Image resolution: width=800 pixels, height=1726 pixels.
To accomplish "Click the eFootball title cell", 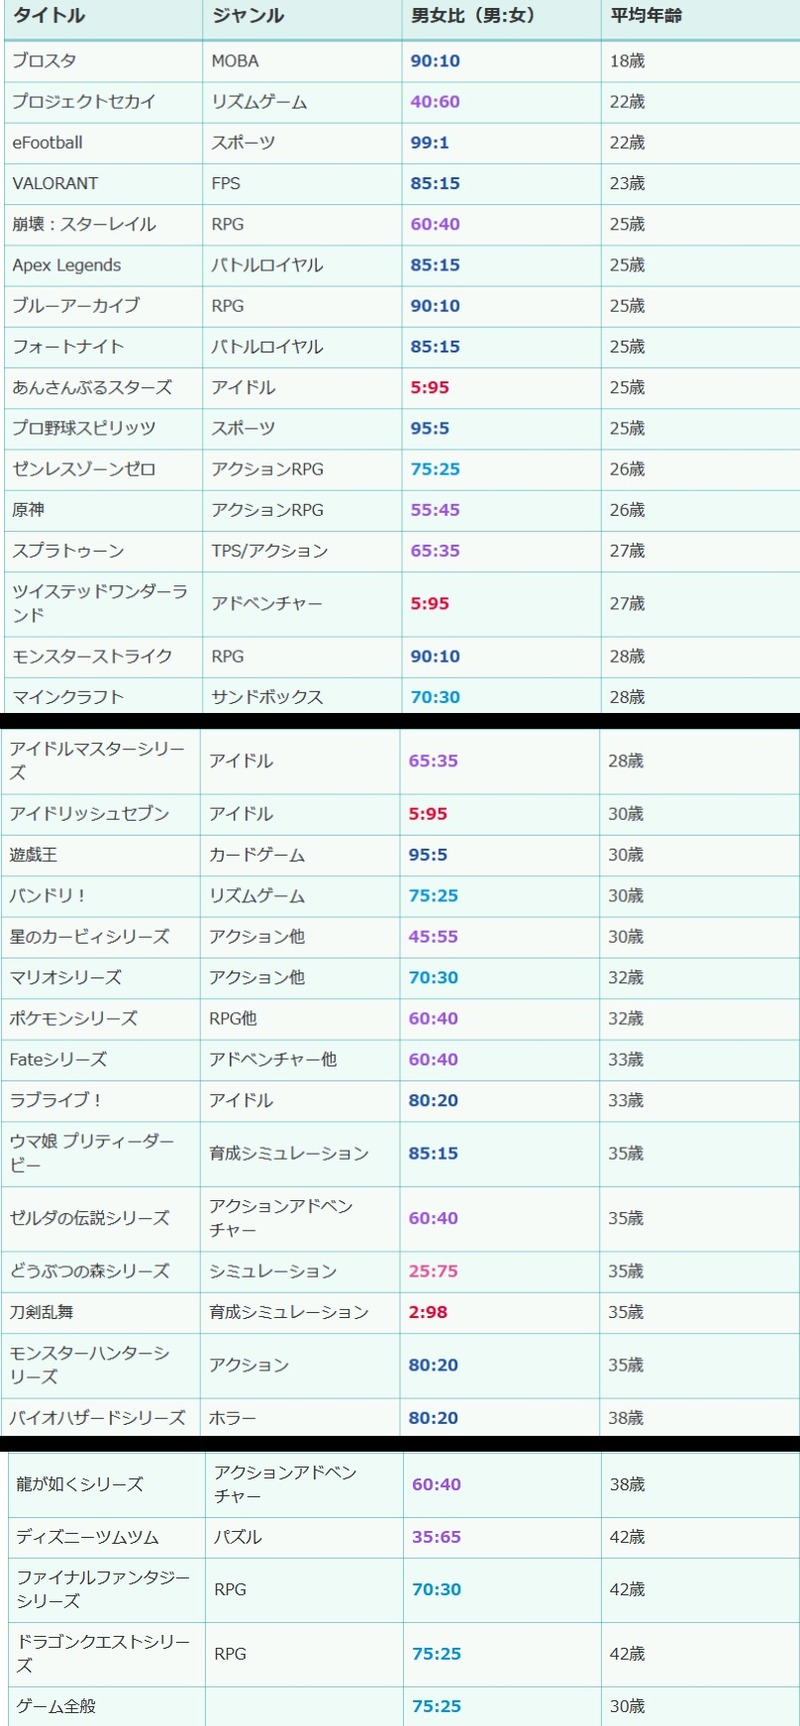I will click(103, 143).
